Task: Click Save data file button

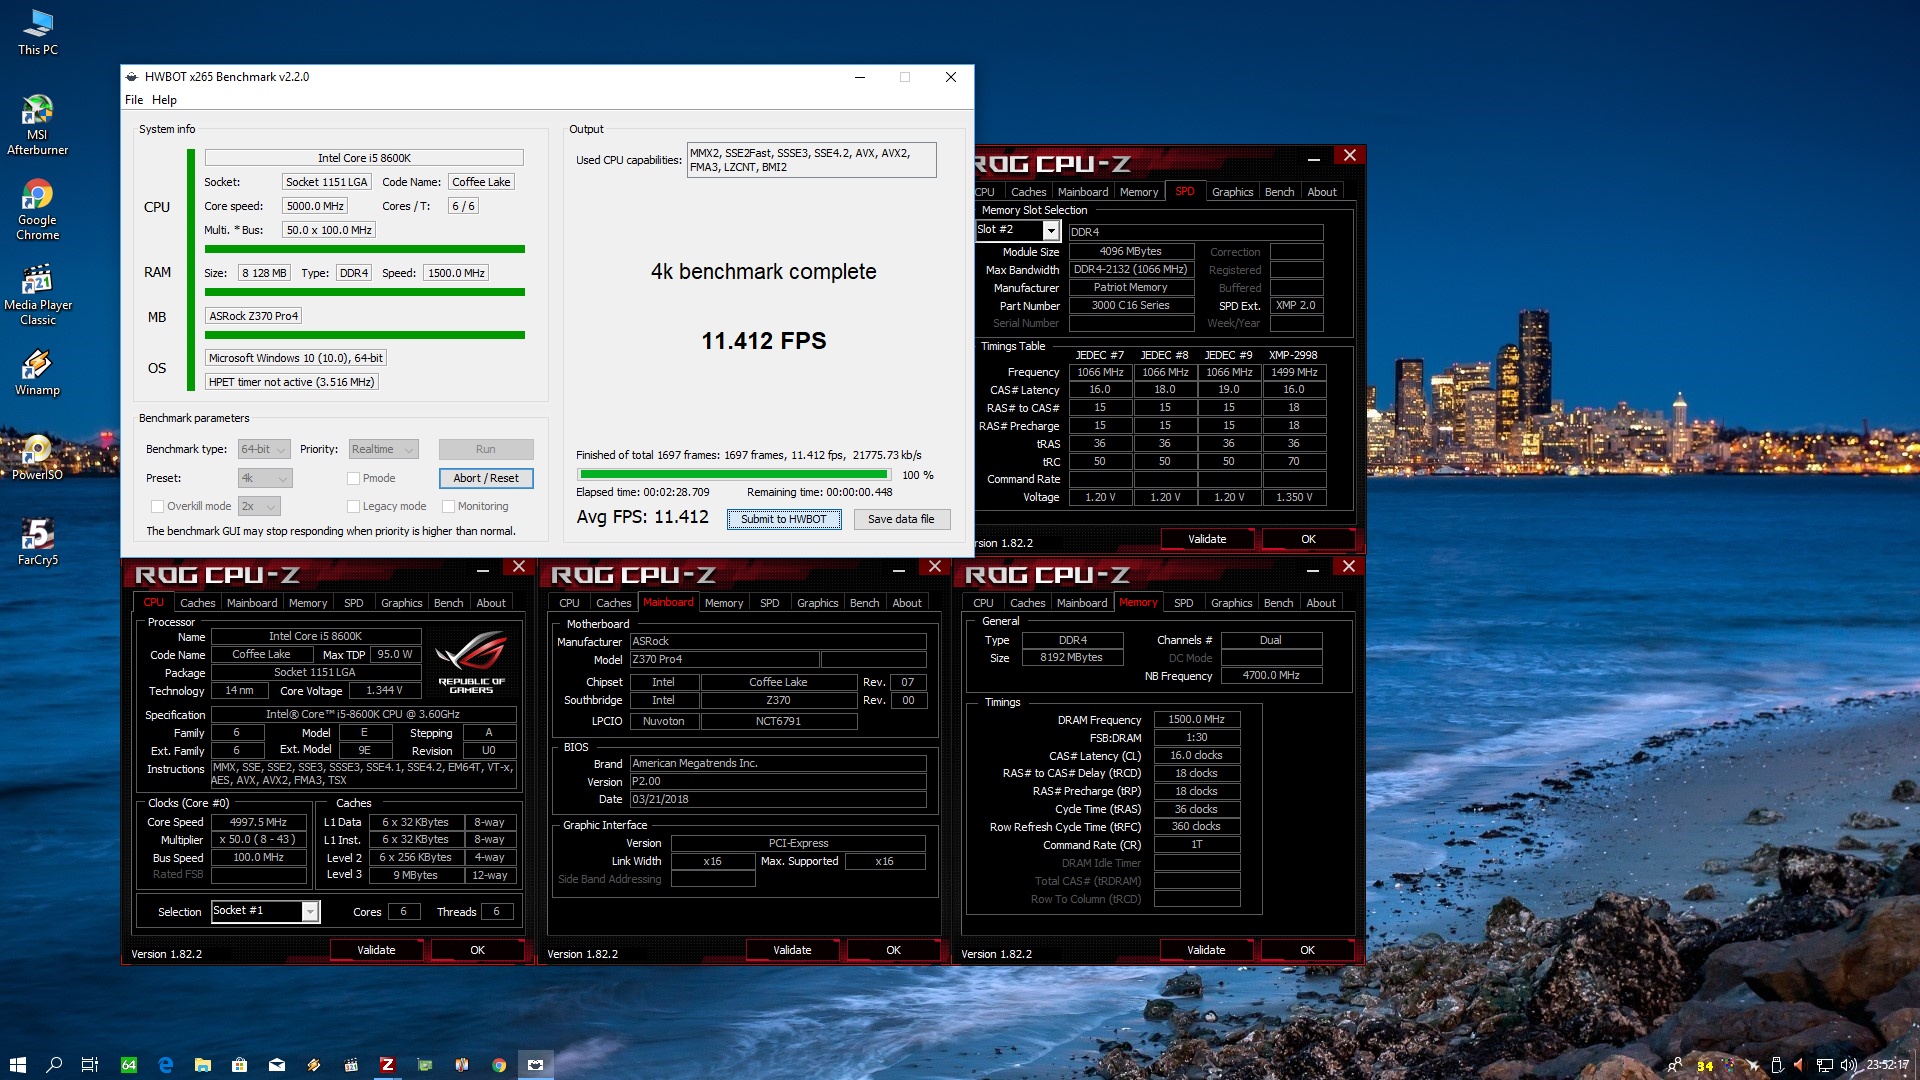Action: click(x=901, y=519)
